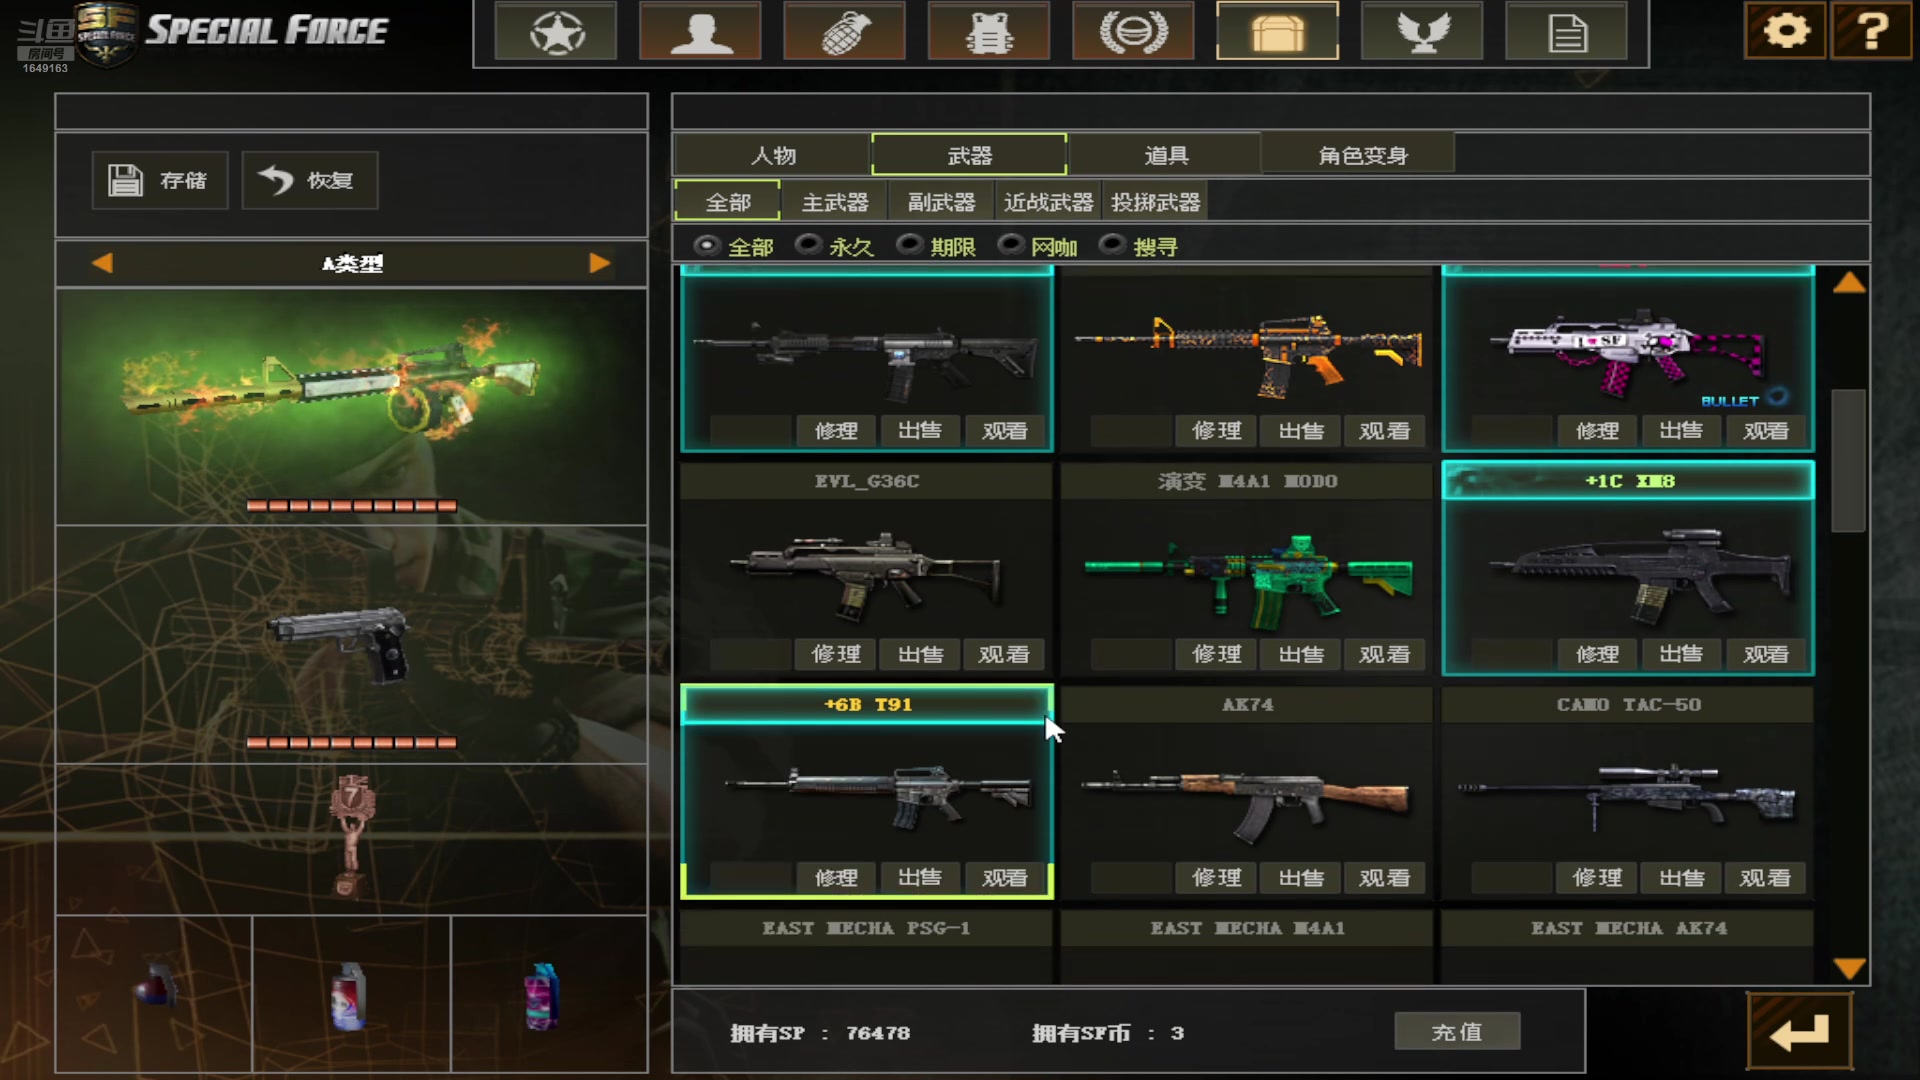Image resolution: width=1920 pixels, height=1080 pixels.
Task: Switch to the 武器 tab
Action: point(969,155)
